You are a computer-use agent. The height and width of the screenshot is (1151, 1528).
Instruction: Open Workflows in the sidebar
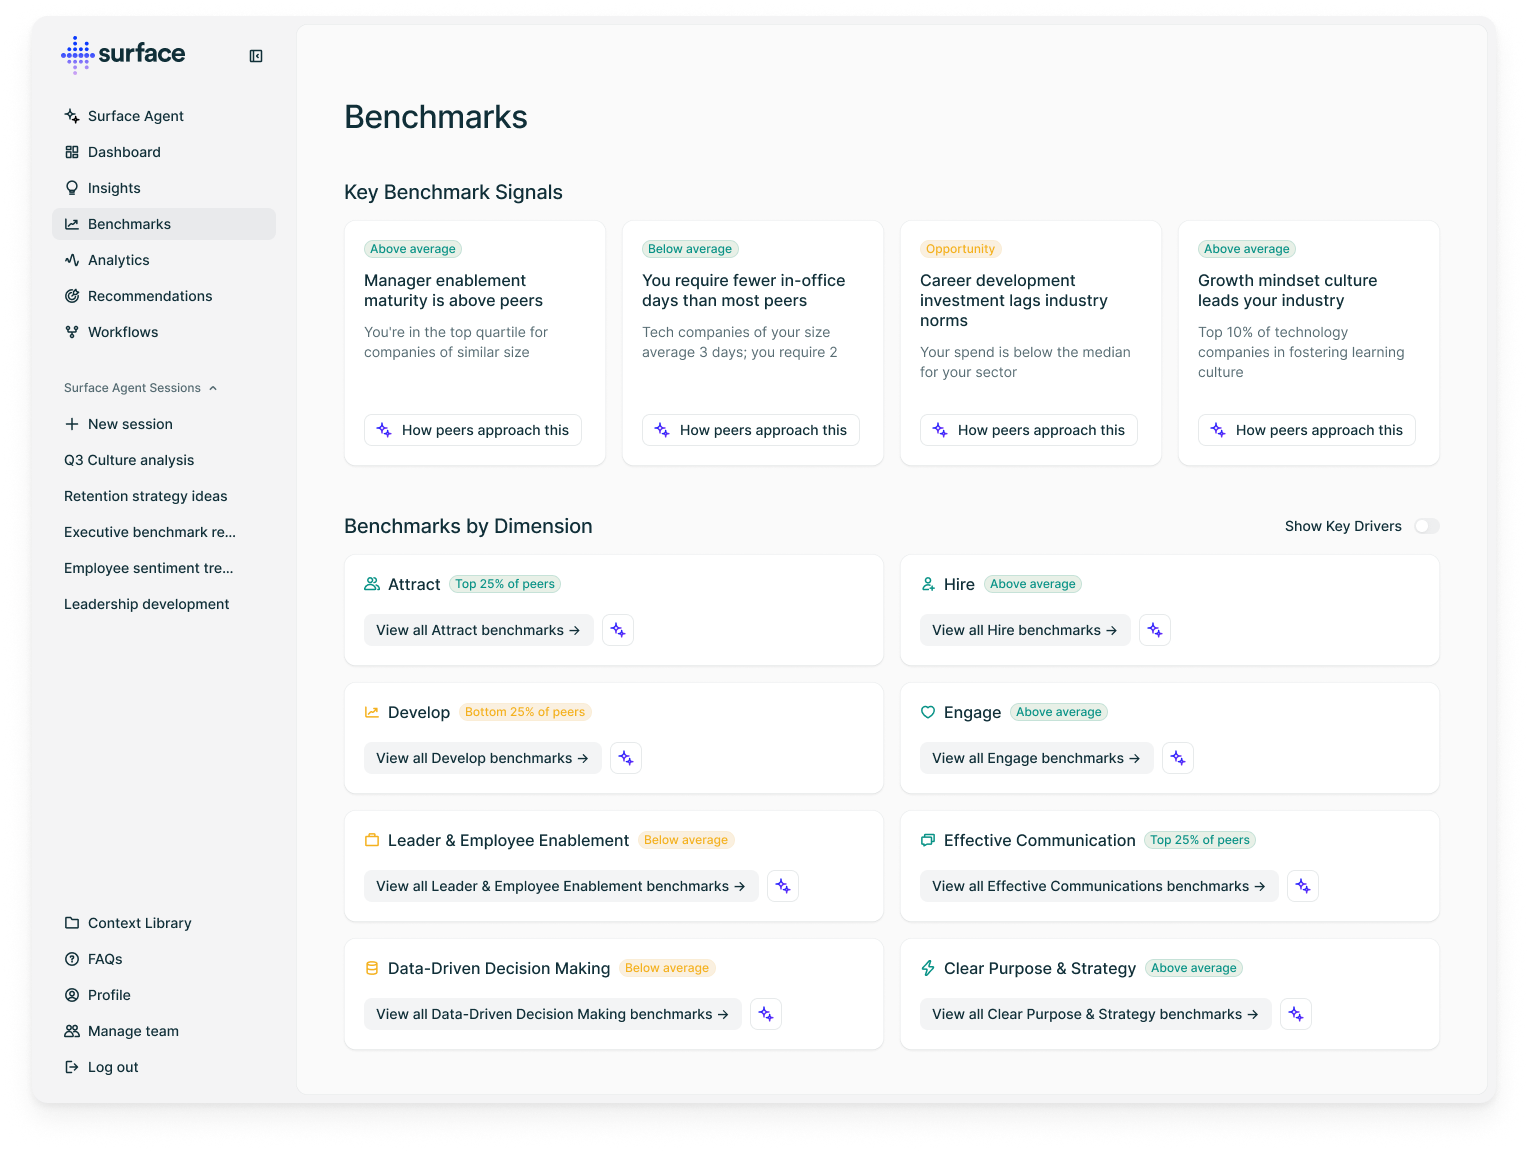pyautogui.click(x=123, y=332)
